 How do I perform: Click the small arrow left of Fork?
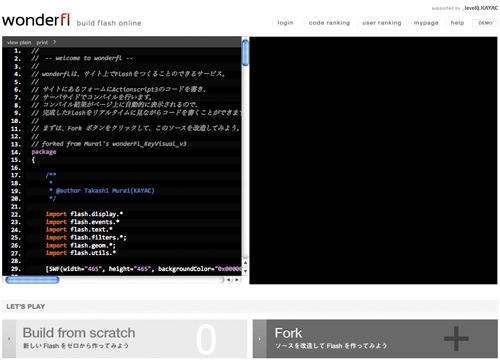coord(260,339)
